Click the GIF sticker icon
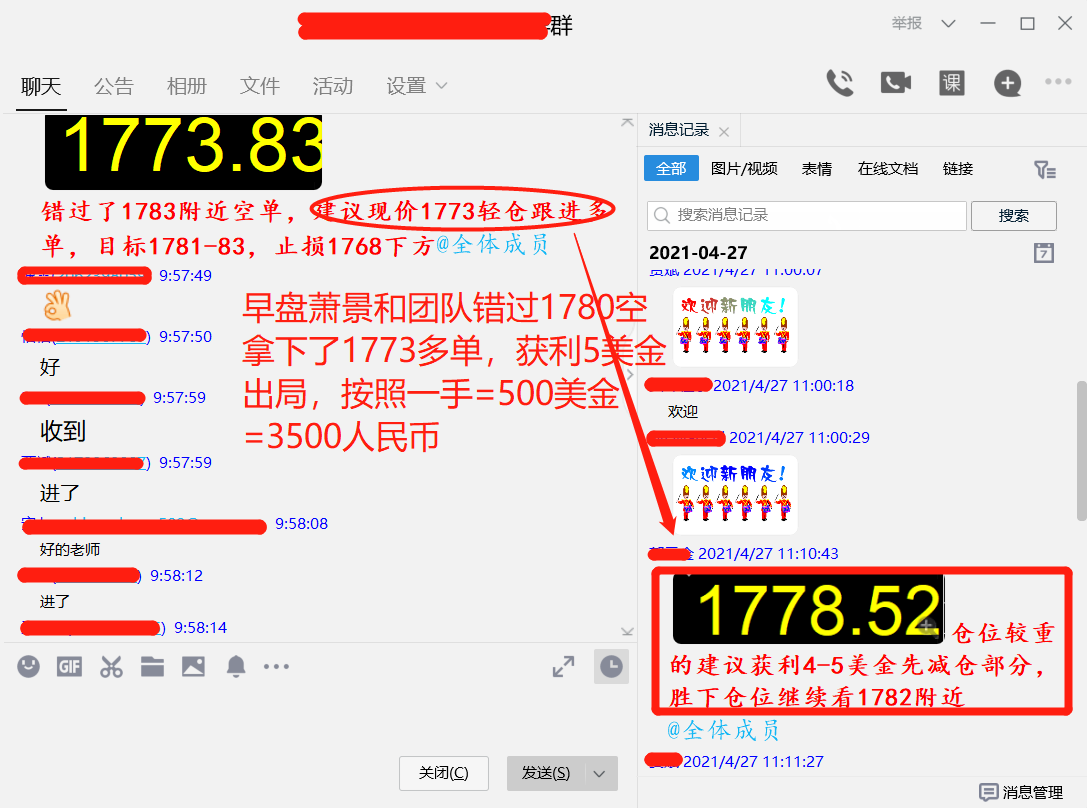Screen dimensions: 1087x808 pyautogui.click(x=69, y=666)
